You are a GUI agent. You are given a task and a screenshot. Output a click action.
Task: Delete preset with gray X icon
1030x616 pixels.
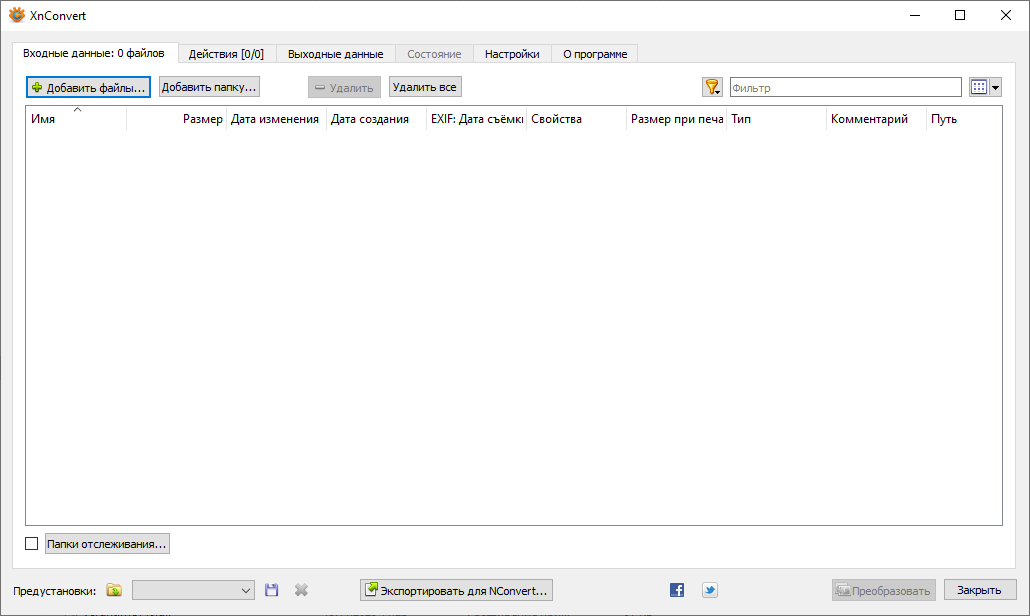pos(301,590)
